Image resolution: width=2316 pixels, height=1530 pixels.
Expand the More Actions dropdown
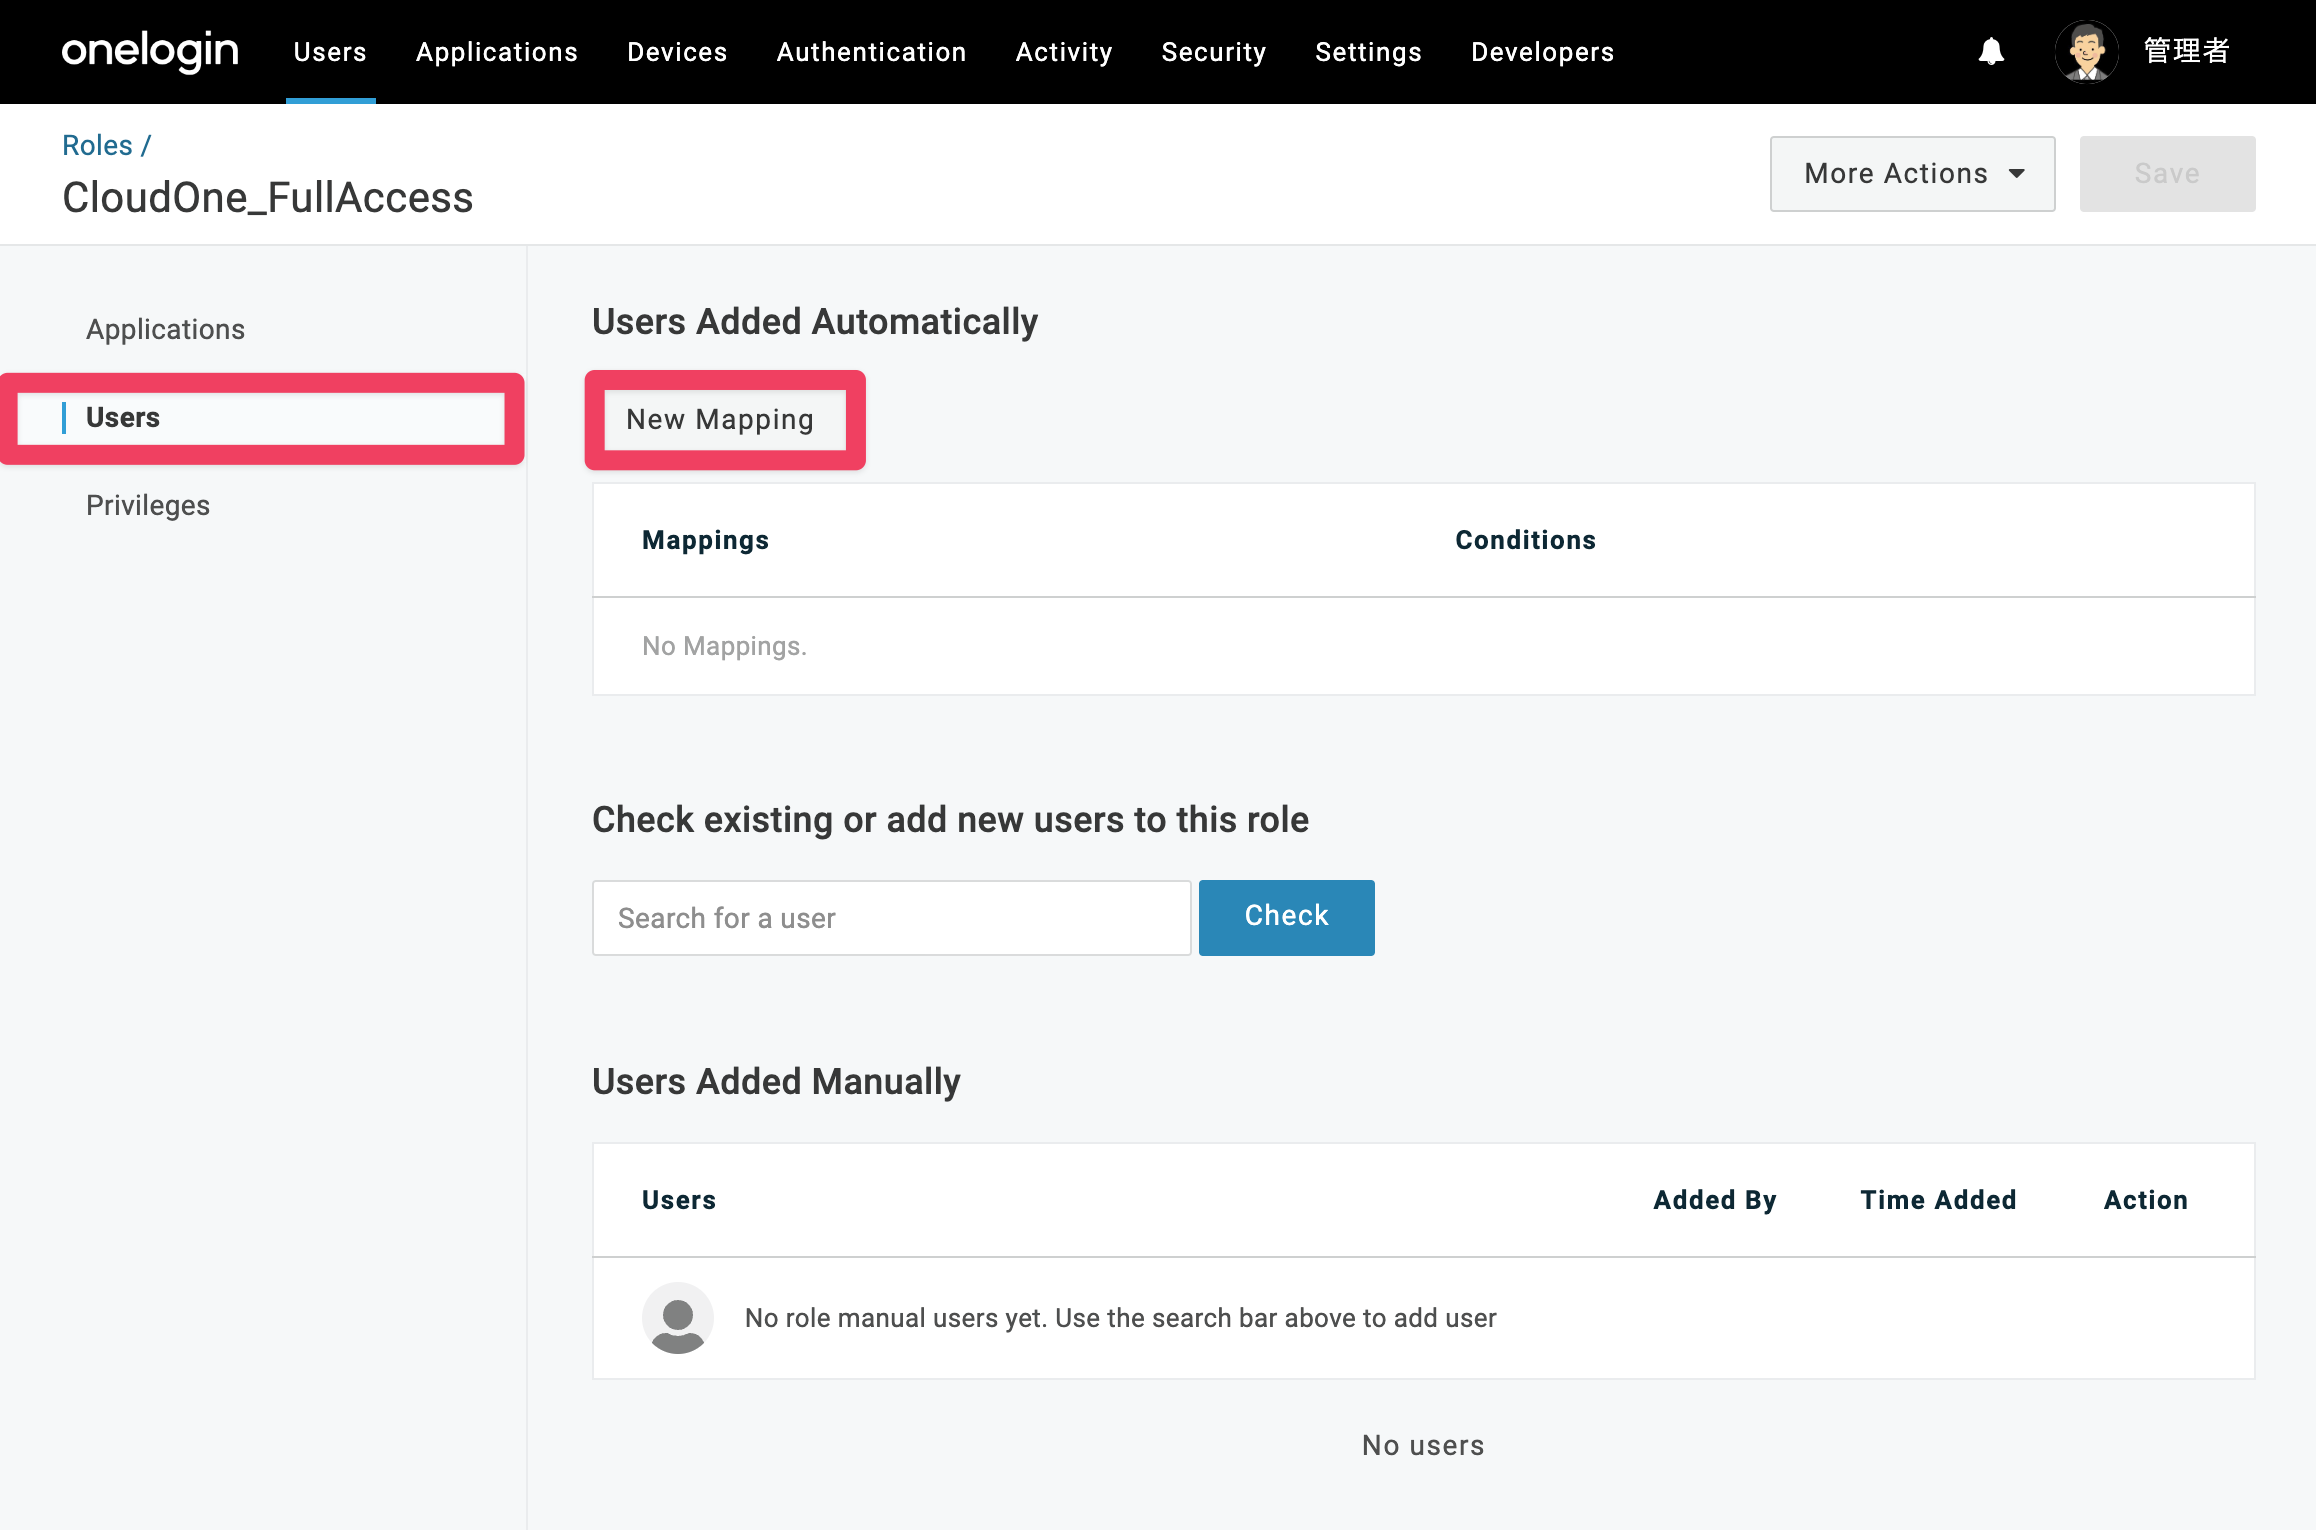(x=1912, y=174)
